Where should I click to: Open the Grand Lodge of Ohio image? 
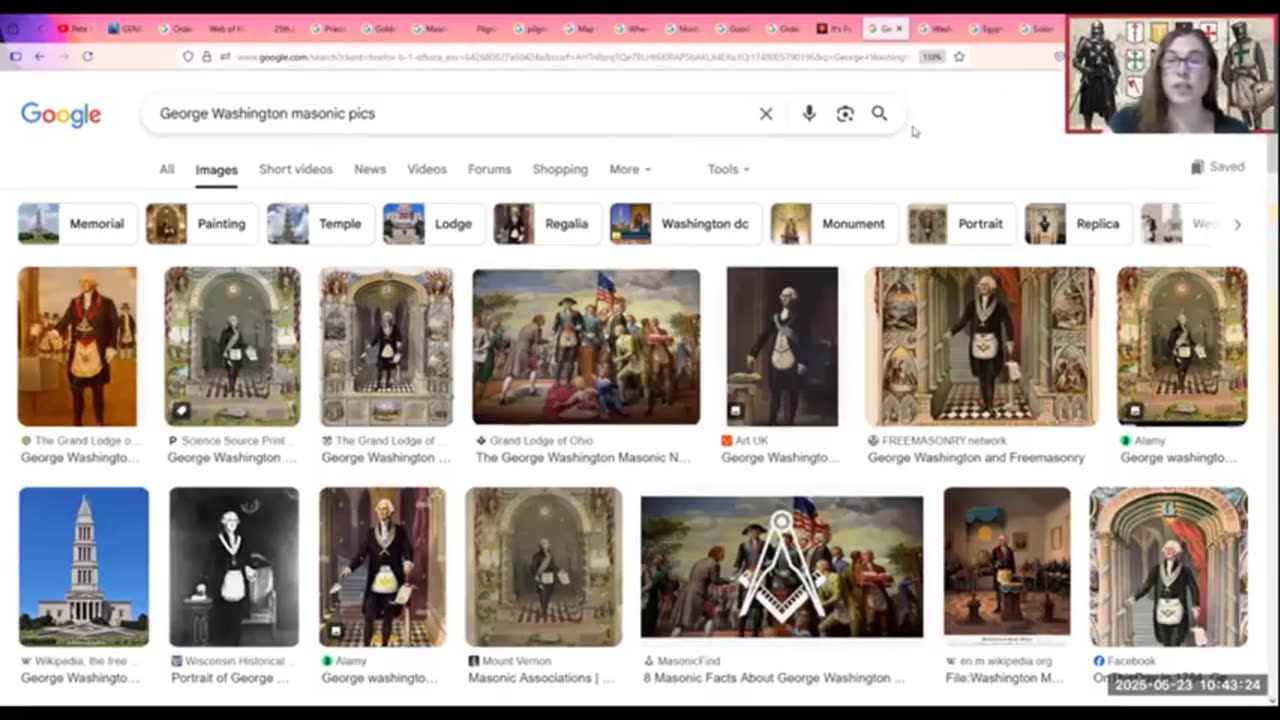[x=587, y=346]
